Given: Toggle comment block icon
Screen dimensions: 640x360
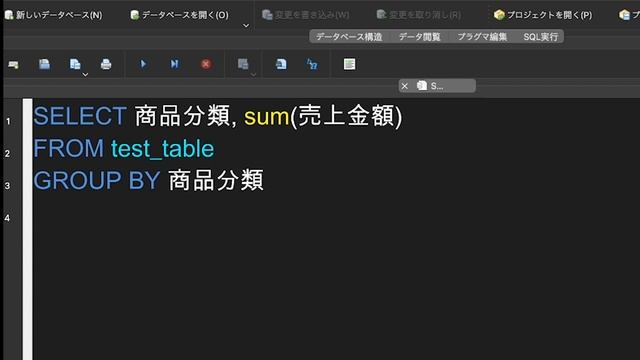Looking at the screenshot, I should click(349, 64).
